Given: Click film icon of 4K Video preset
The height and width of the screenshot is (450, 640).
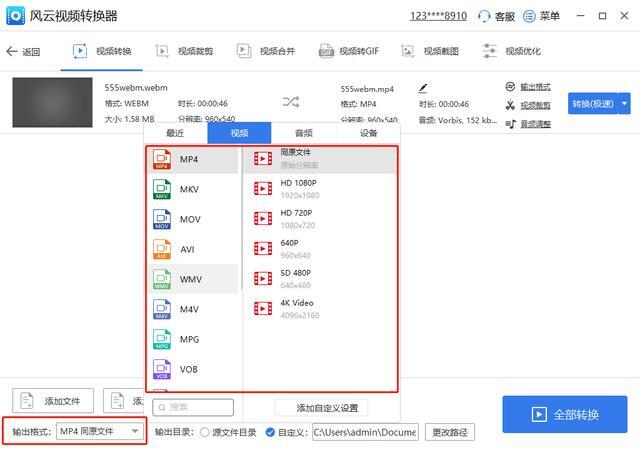Looking at the screenshot, I should pyautogui.click(x=263, y=308).
